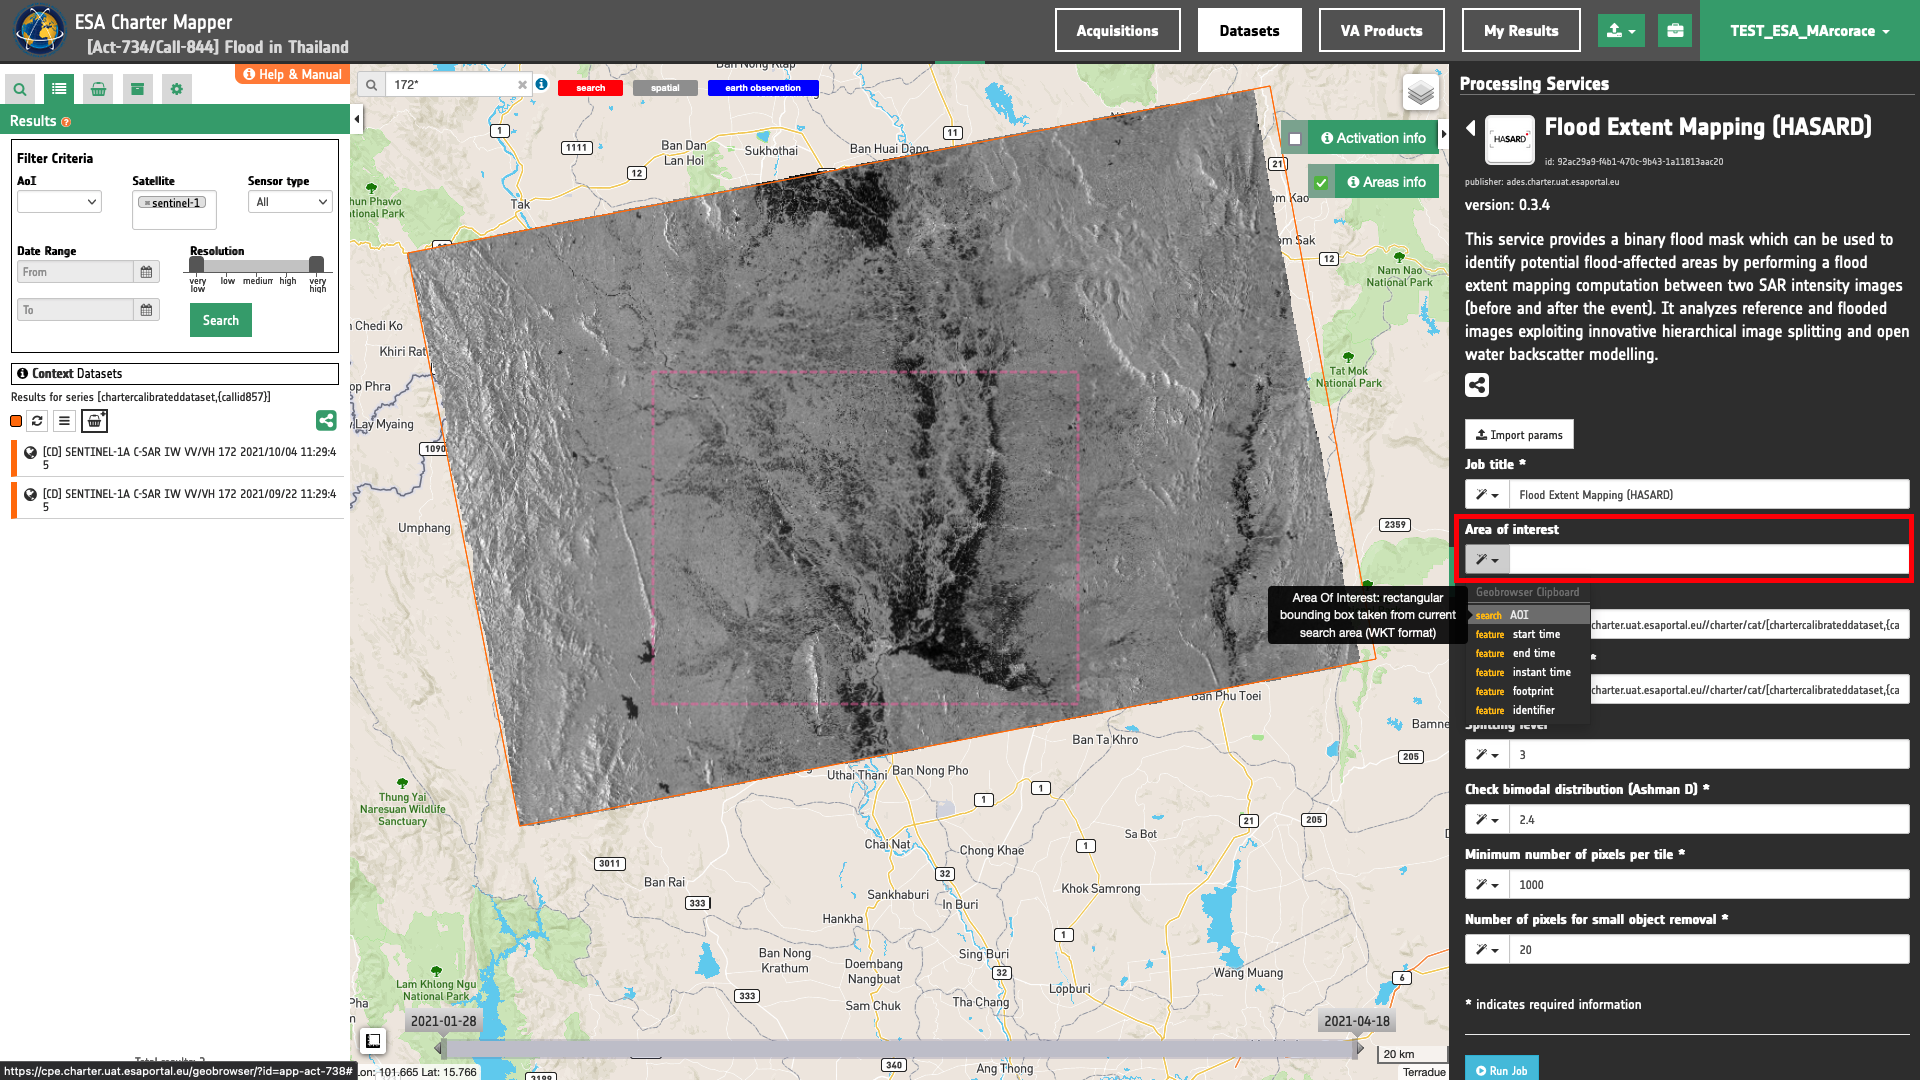Open the Ashman D wand dropdown

[1487, 820]
